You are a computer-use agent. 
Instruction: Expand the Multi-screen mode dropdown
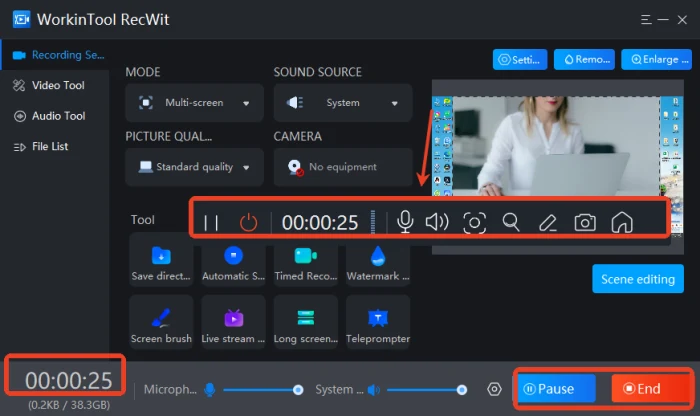point(194,103)
